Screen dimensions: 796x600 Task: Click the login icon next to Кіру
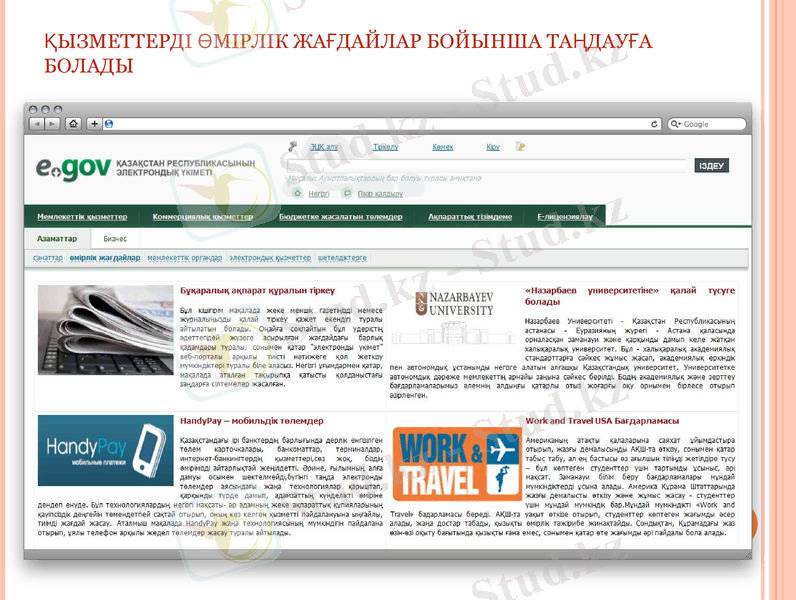tap(520, 147)
